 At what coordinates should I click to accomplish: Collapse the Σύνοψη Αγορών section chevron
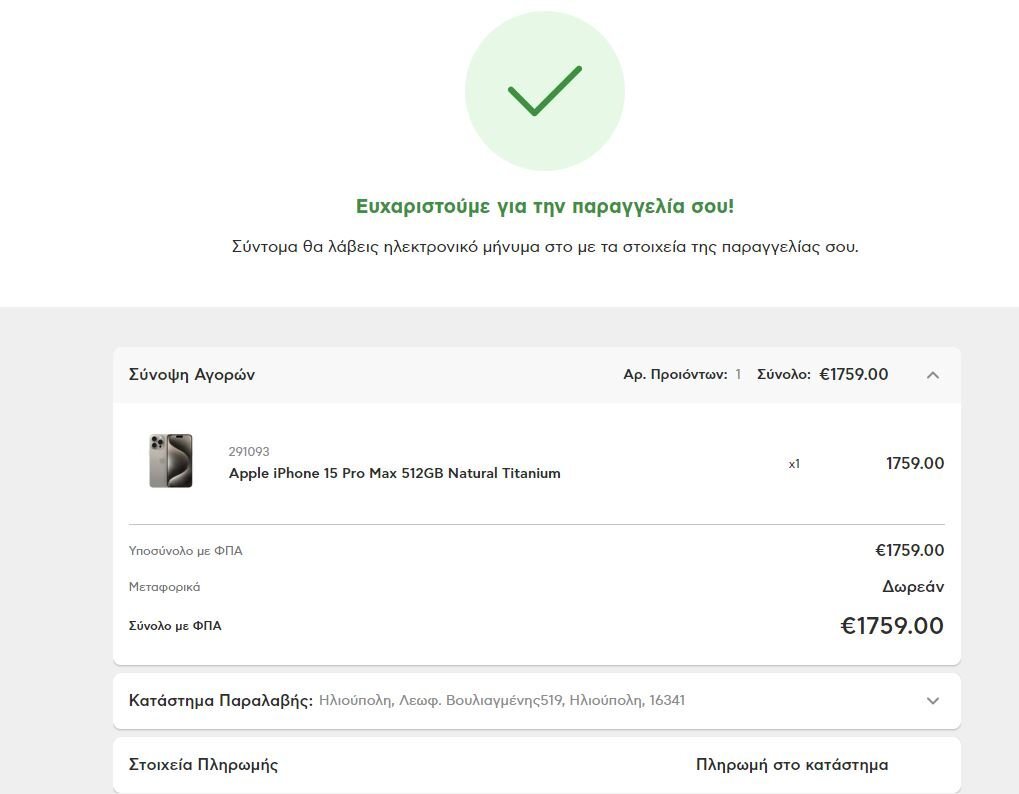pos(932,375)
